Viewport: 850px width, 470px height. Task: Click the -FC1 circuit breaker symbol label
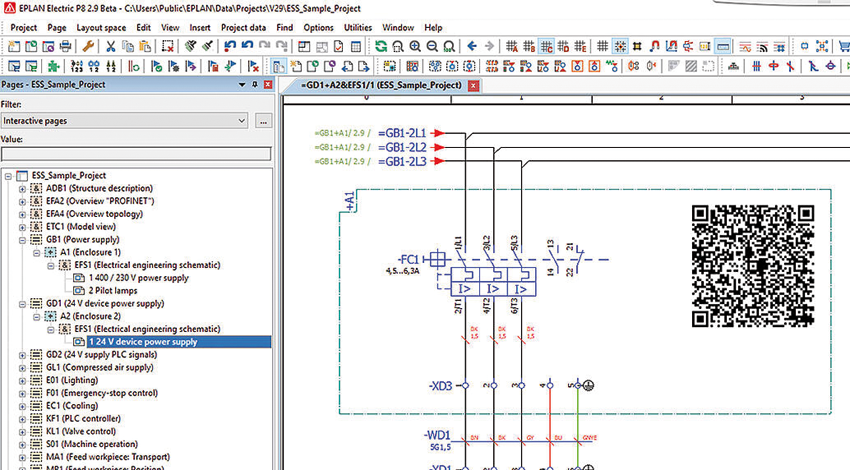coord(409,259)
